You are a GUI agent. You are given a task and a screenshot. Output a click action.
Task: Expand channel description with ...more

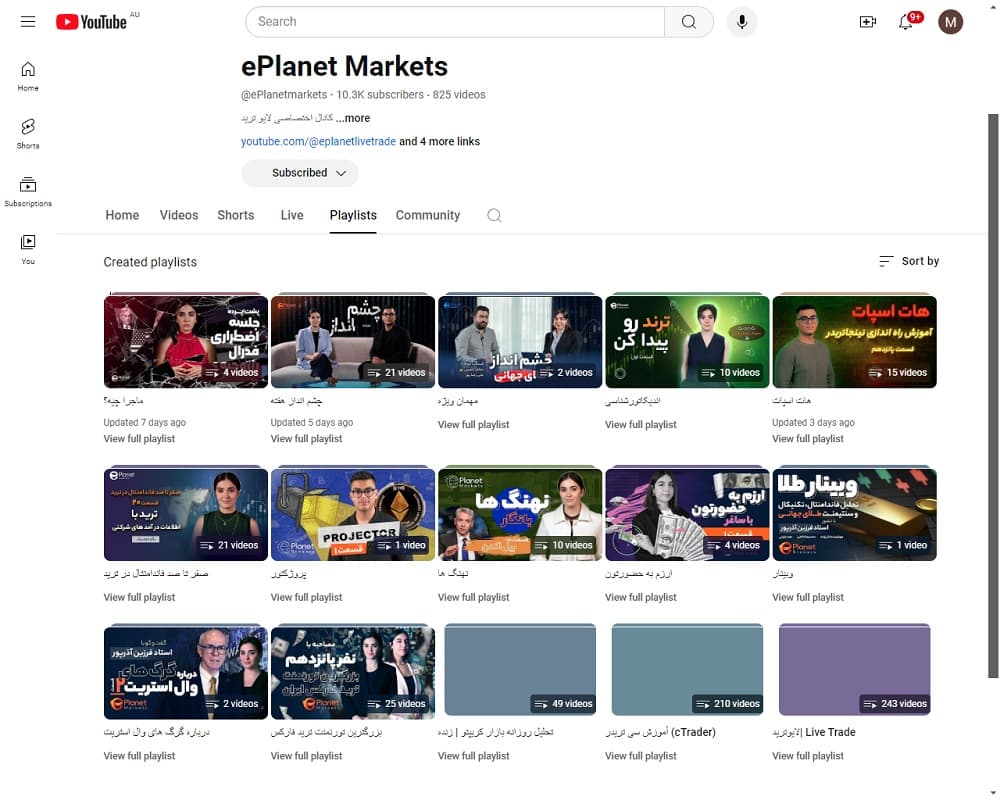pos(353,118)
